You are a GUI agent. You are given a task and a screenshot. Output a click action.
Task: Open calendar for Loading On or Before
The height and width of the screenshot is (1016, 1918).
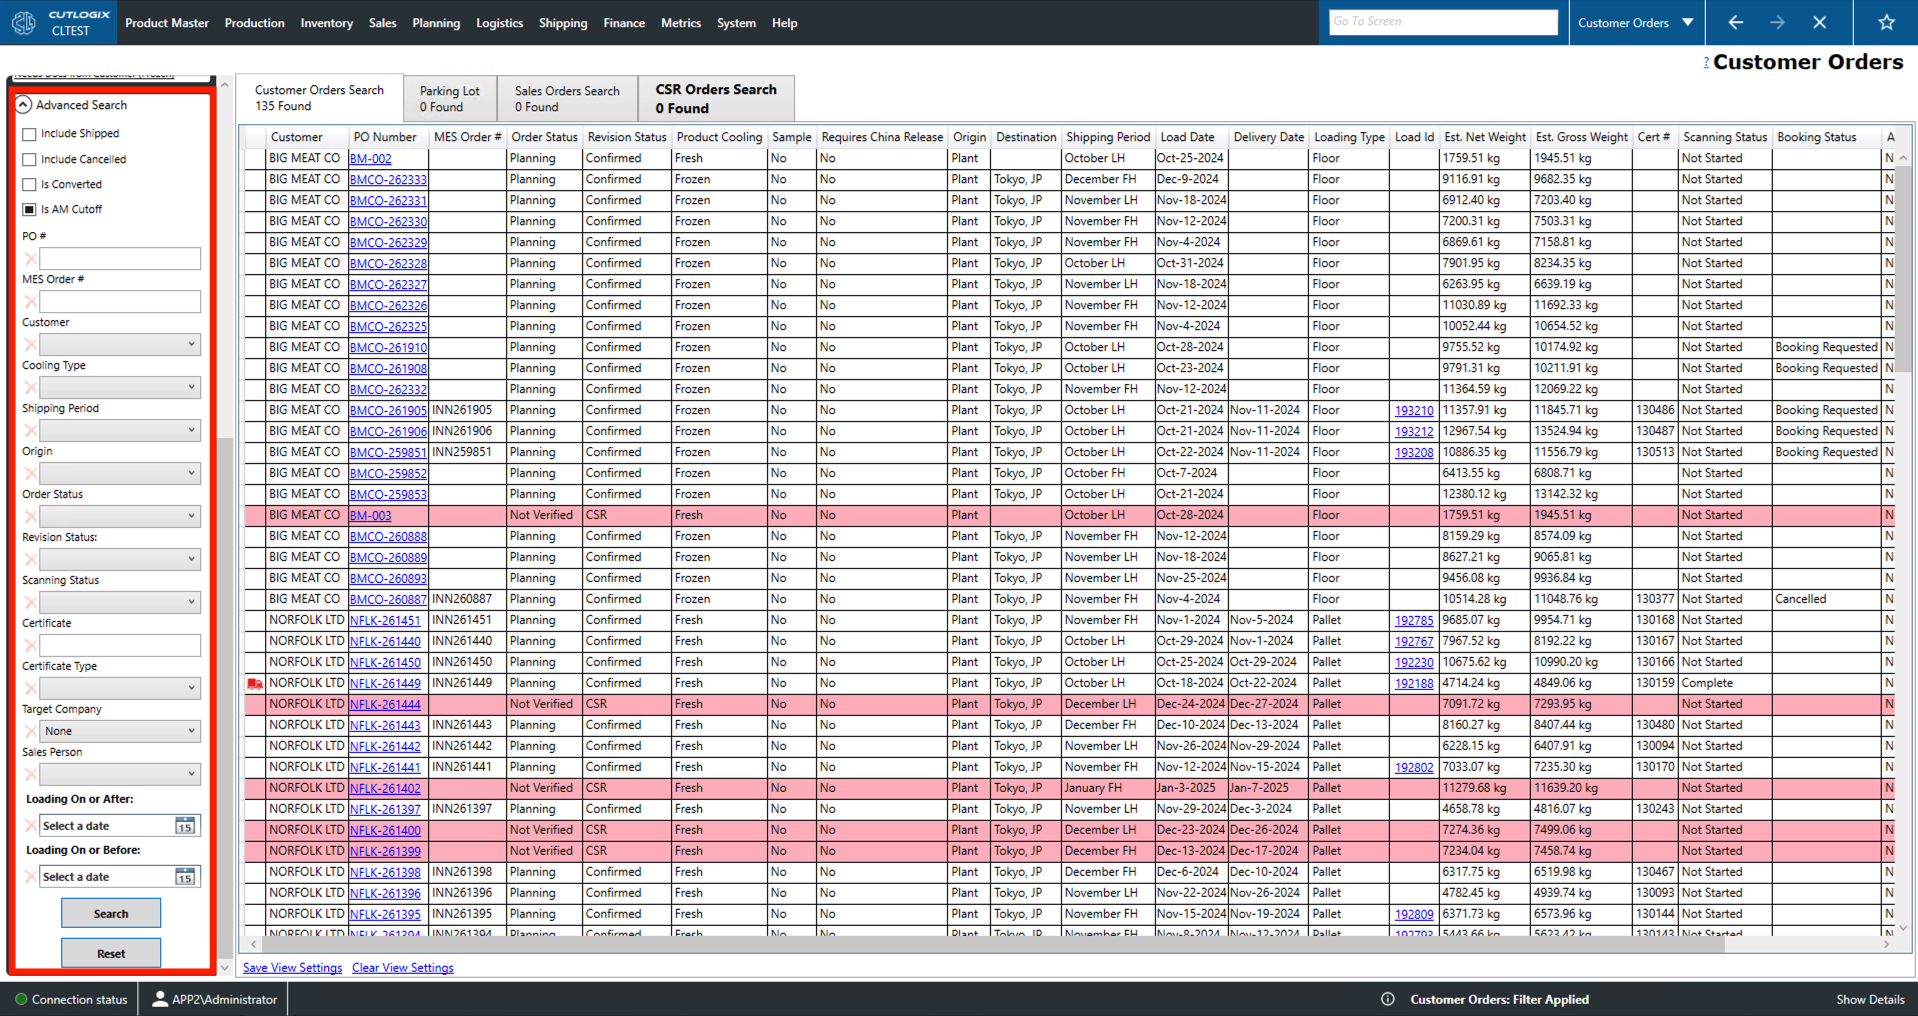185,877
